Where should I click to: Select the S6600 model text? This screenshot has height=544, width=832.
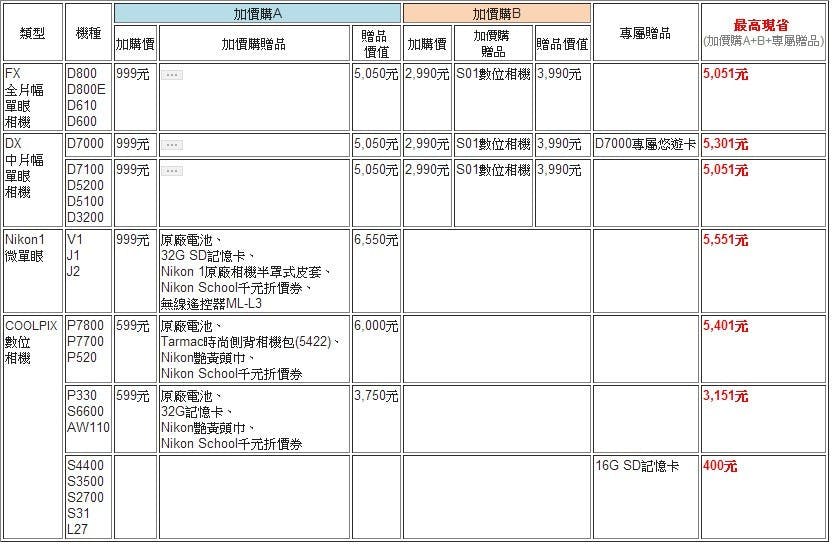click(85, 412)
